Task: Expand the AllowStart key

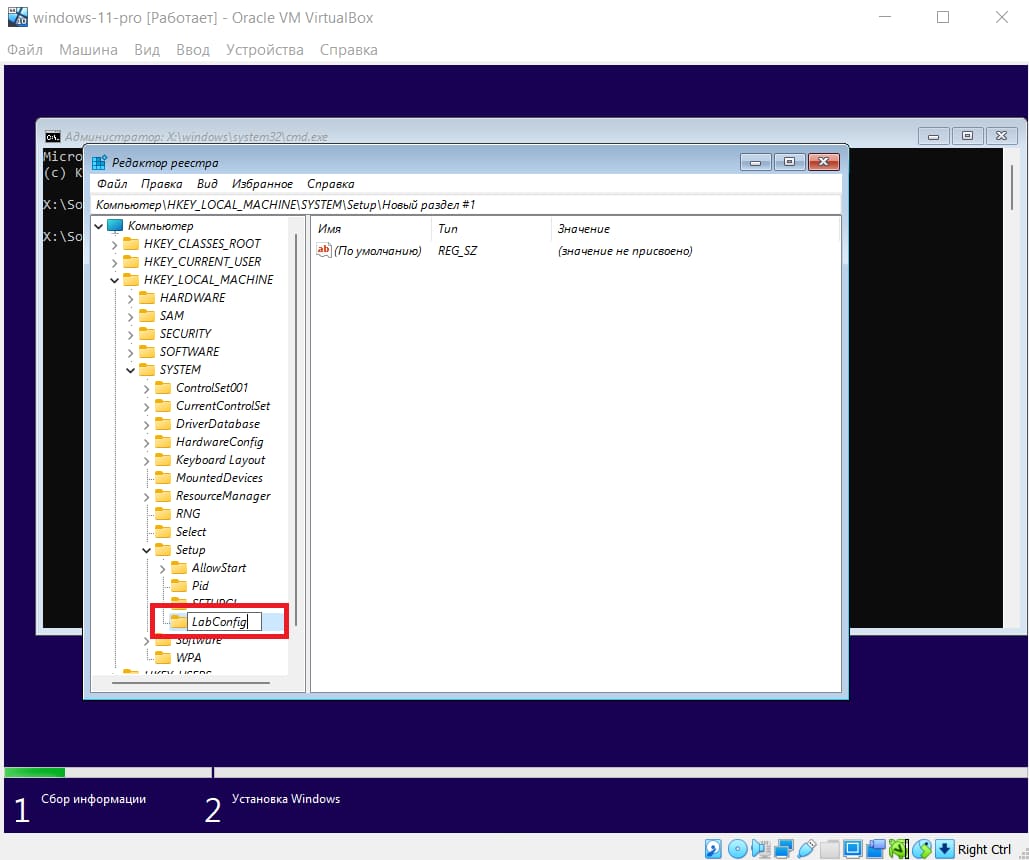Action: click(x=161, y=569)
